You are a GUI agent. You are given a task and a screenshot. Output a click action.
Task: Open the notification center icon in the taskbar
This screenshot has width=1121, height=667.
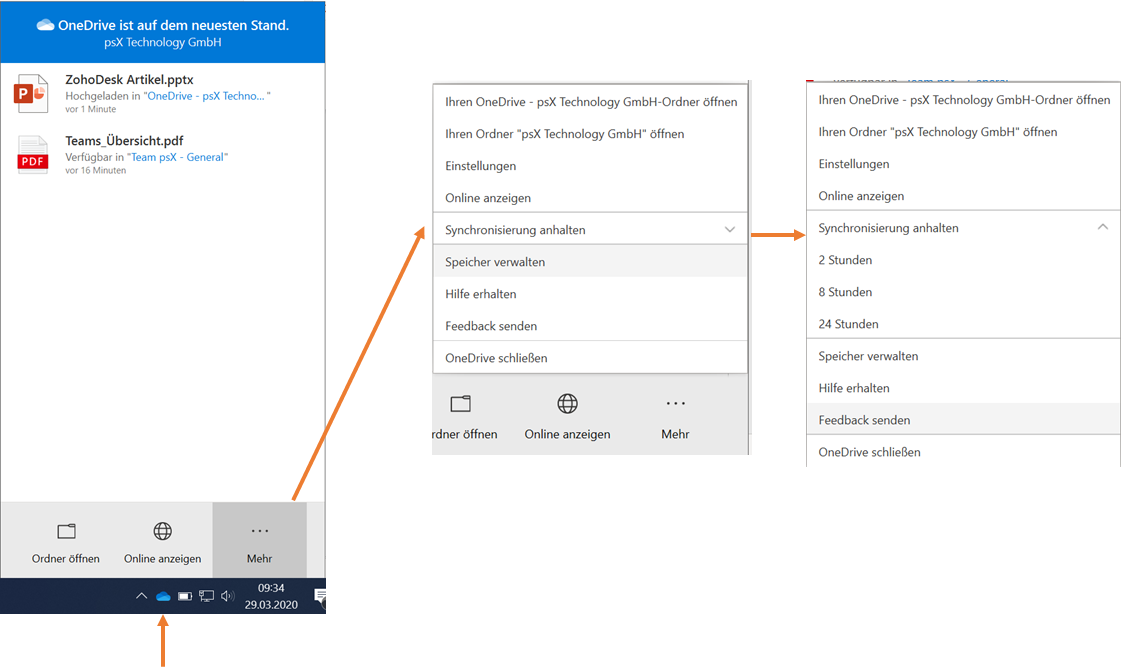pos(320,596)
